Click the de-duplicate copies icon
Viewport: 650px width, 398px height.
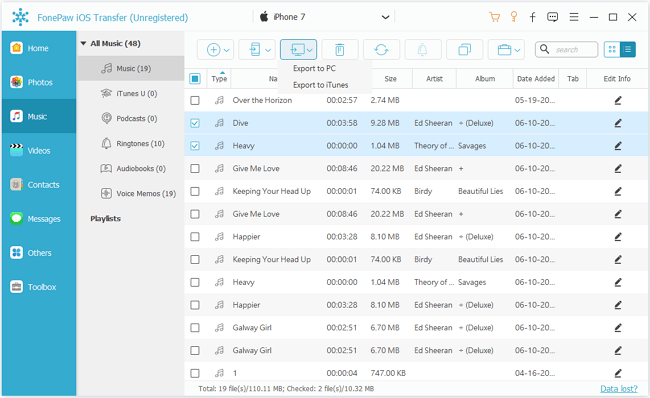464,50
